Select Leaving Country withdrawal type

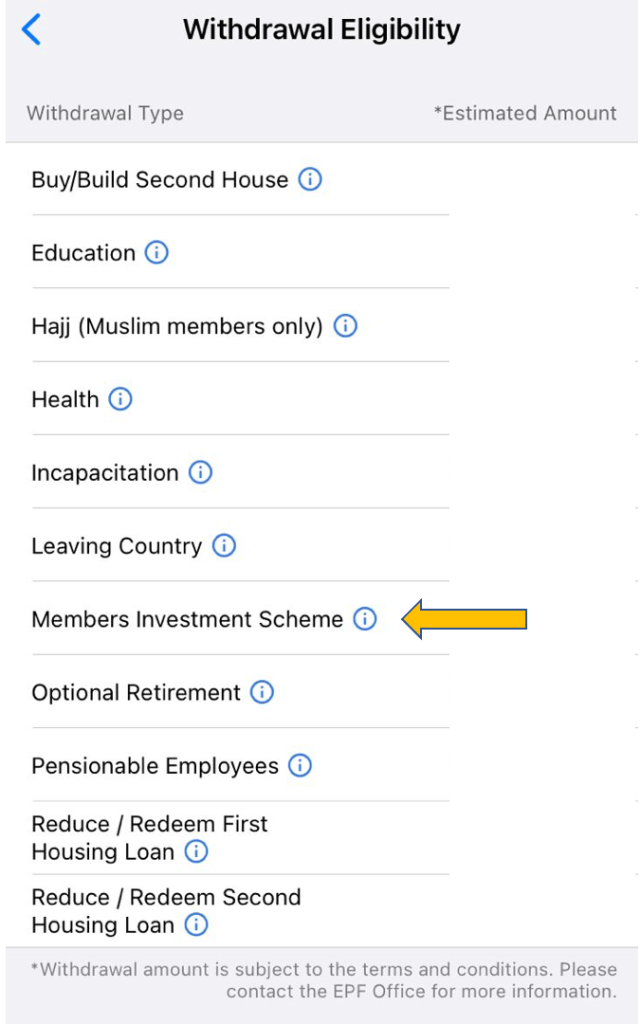tap(116, 546)
